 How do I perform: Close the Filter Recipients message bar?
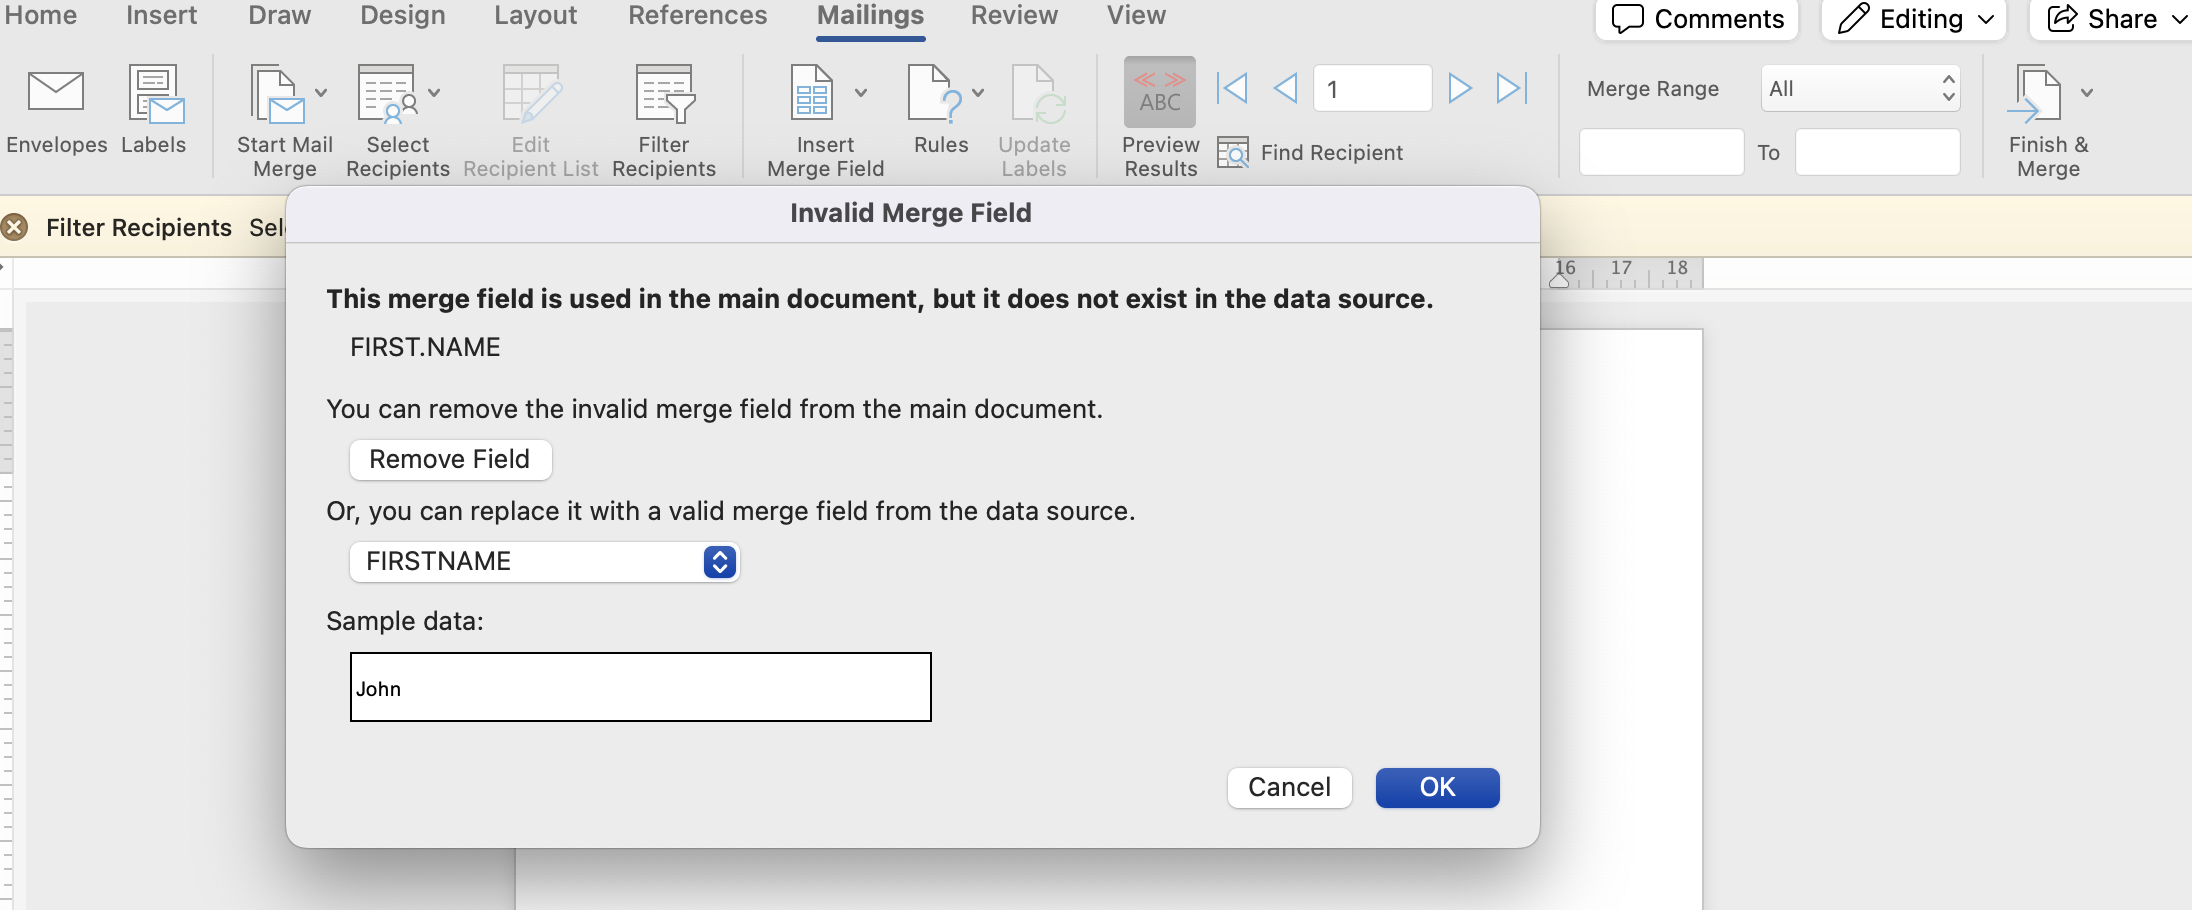coord(14,227)
